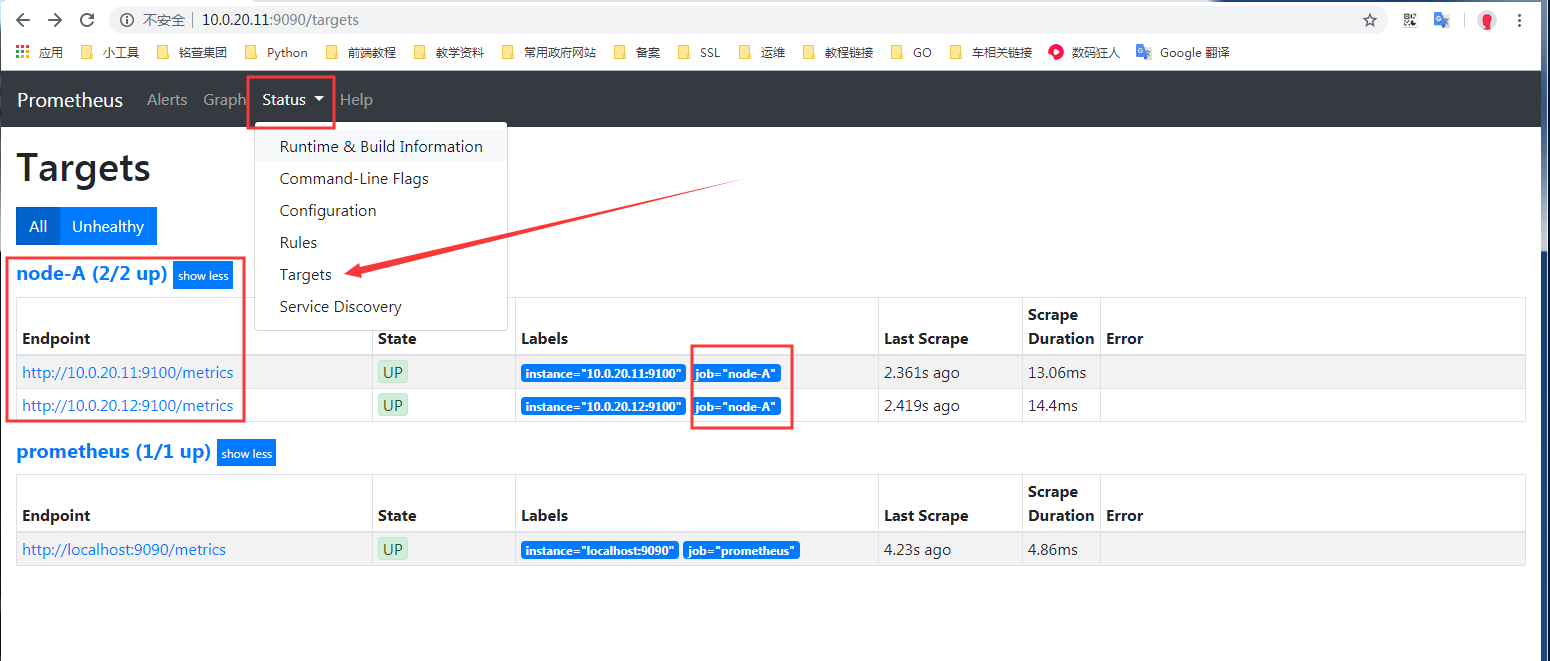Open the 数码狂人 bookmark

point(1084,52)
